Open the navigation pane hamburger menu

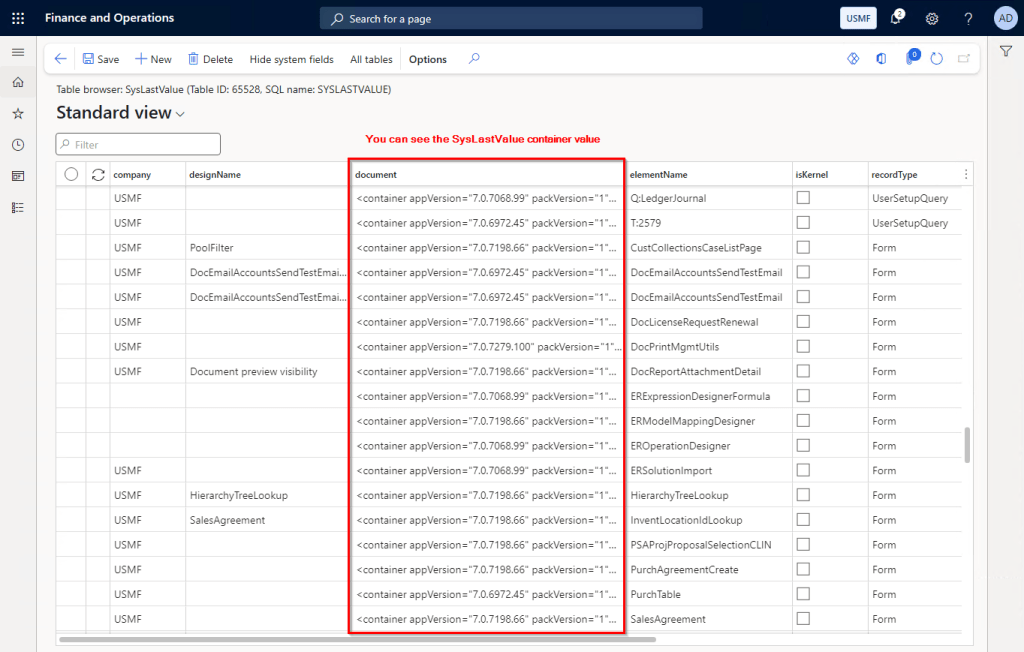click(x=17, y=52)
